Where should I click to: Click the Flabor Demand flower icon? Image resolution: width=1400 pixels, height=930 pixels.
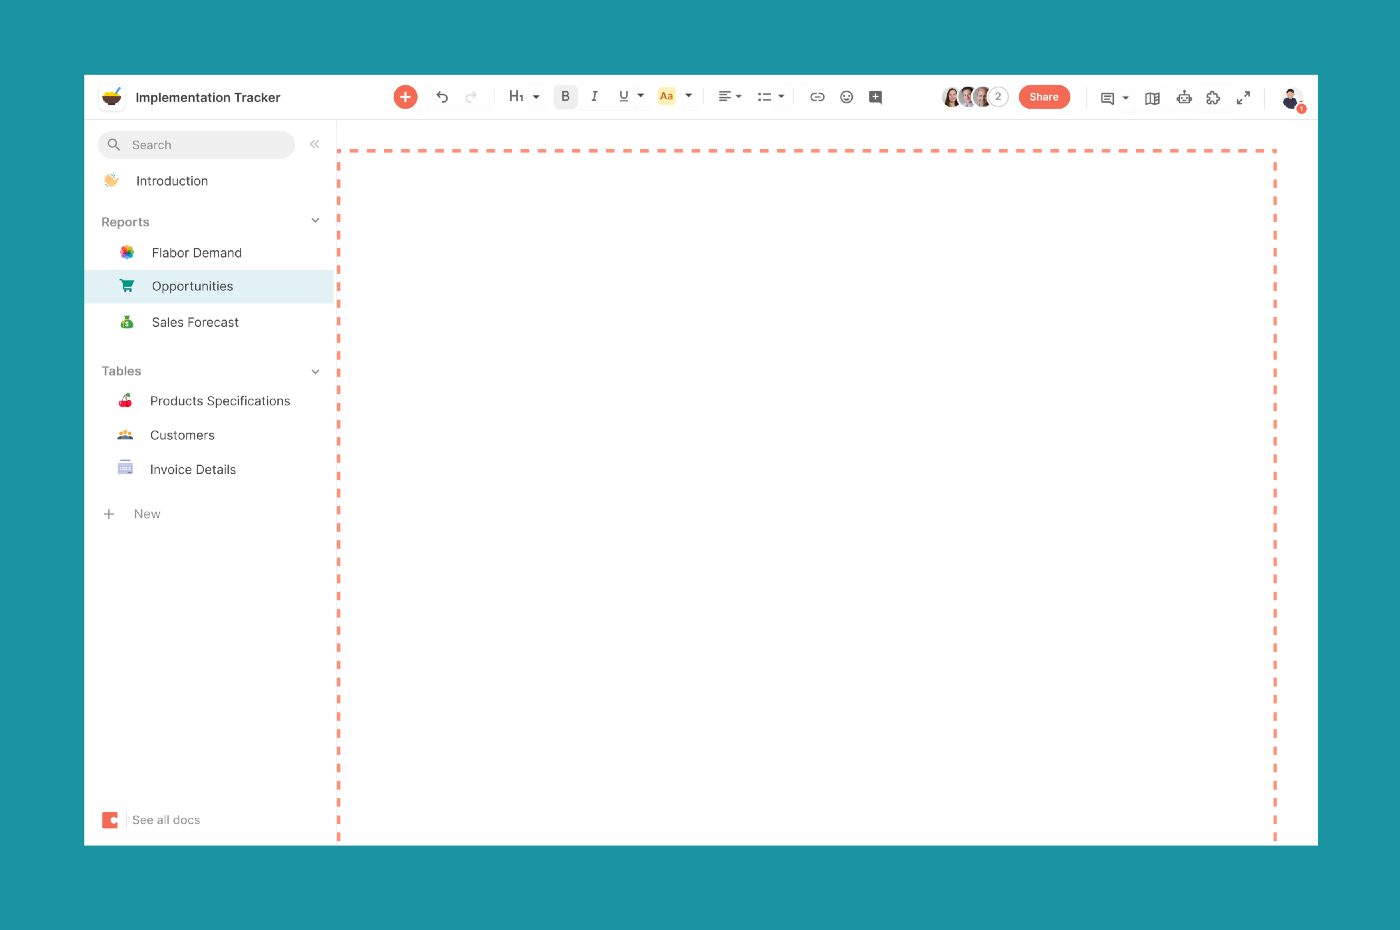pos(127,253)
